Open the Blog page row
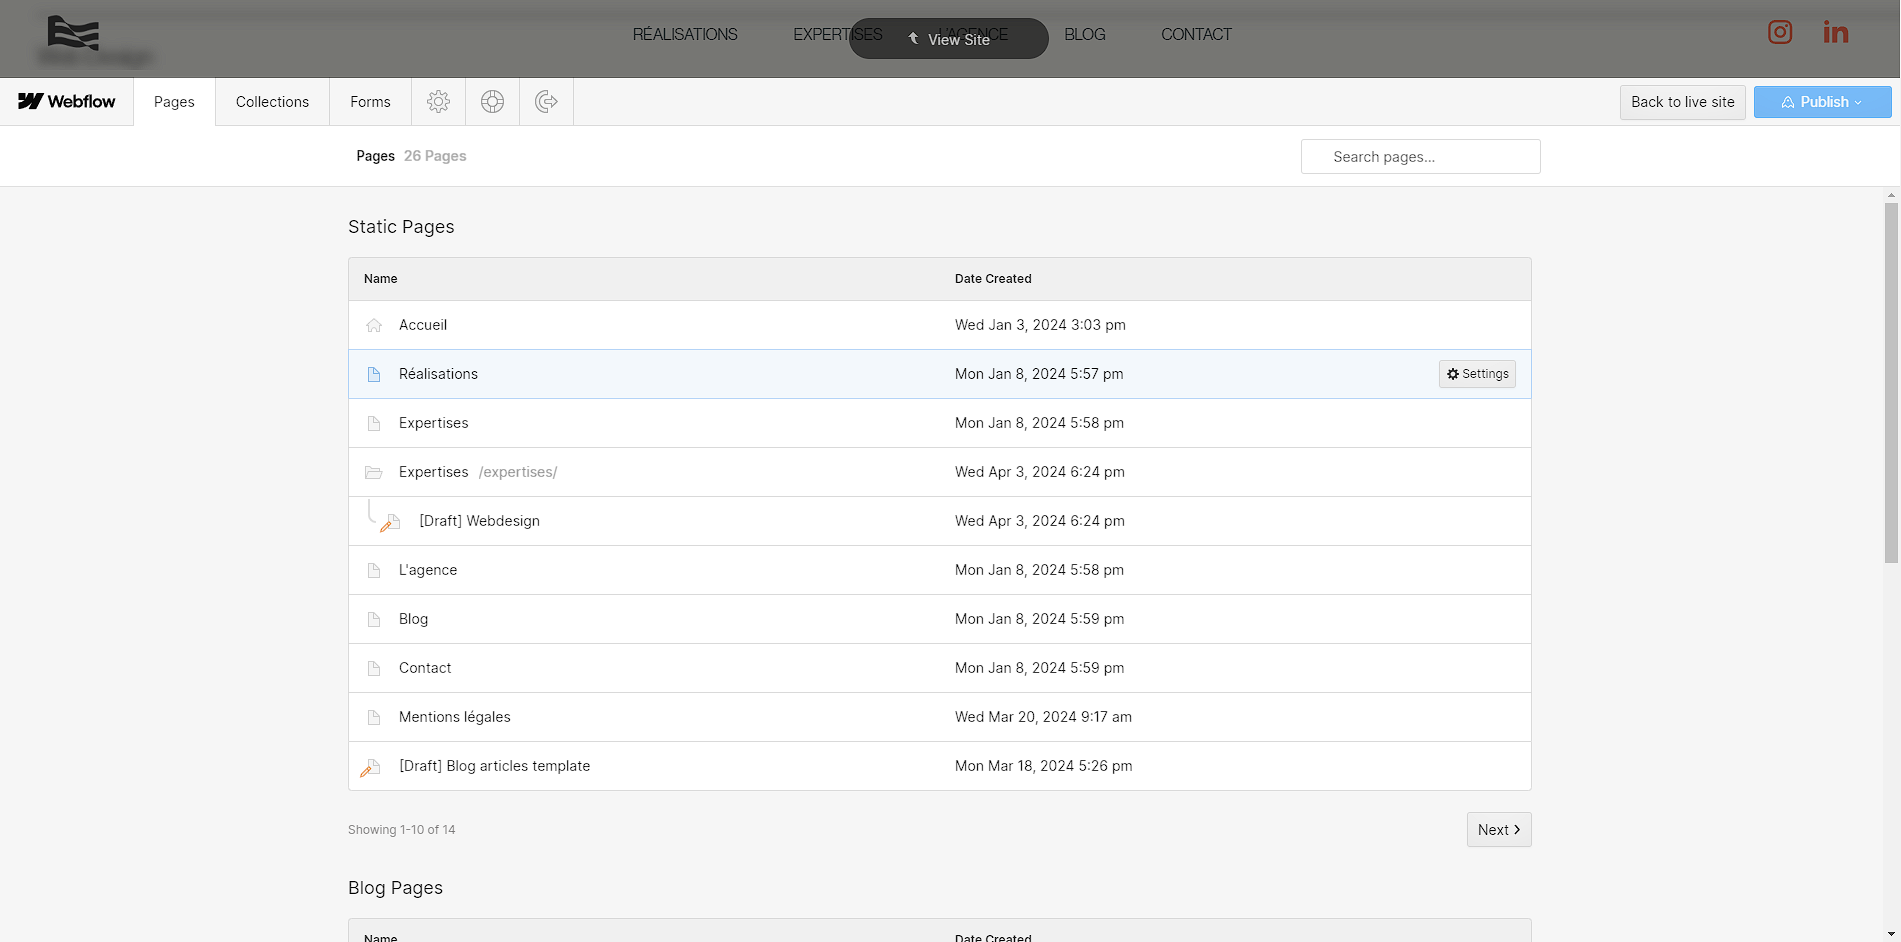The height and width of the screenshot is (942, 1901). pos(940,619)
